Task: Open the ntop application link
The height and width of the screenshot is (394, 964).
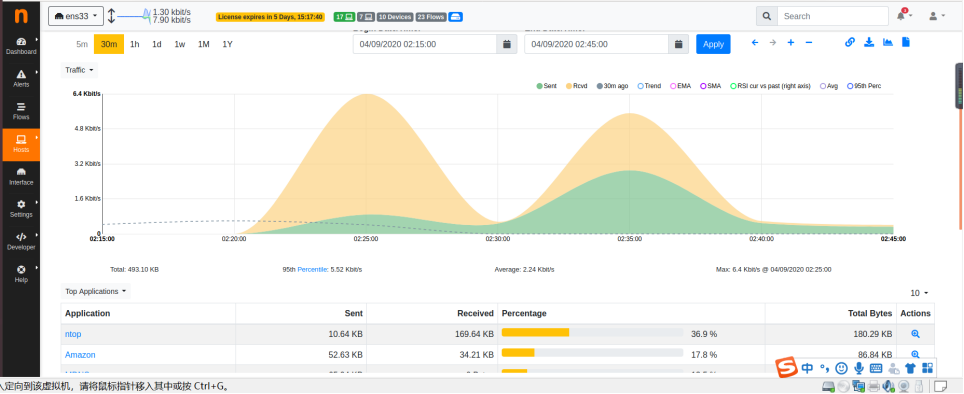Action: coord(73,334)
